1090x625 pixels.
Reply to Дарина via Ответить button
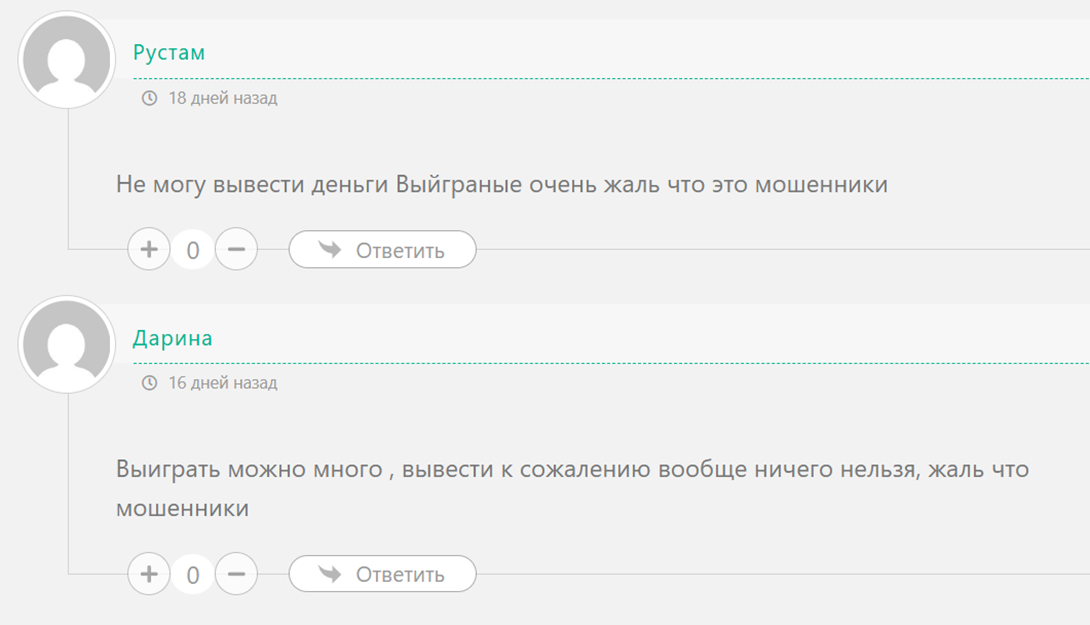coord(383,575)
